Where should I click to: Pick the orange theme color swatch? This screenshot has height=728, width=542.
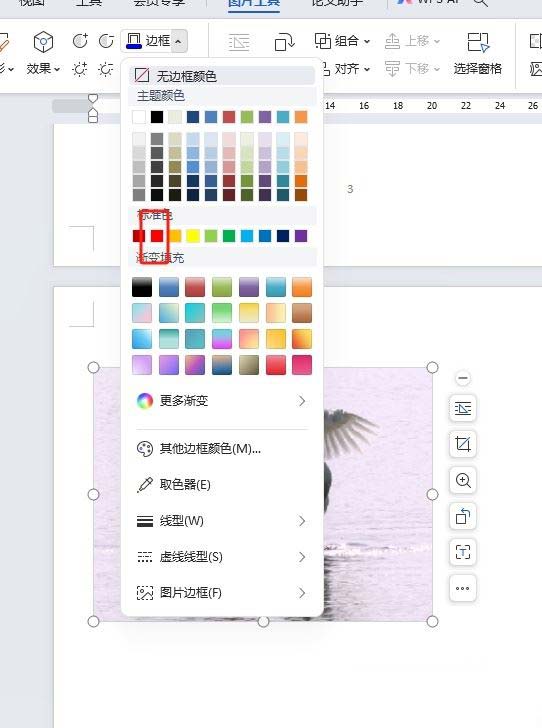(x=301, y=117)
